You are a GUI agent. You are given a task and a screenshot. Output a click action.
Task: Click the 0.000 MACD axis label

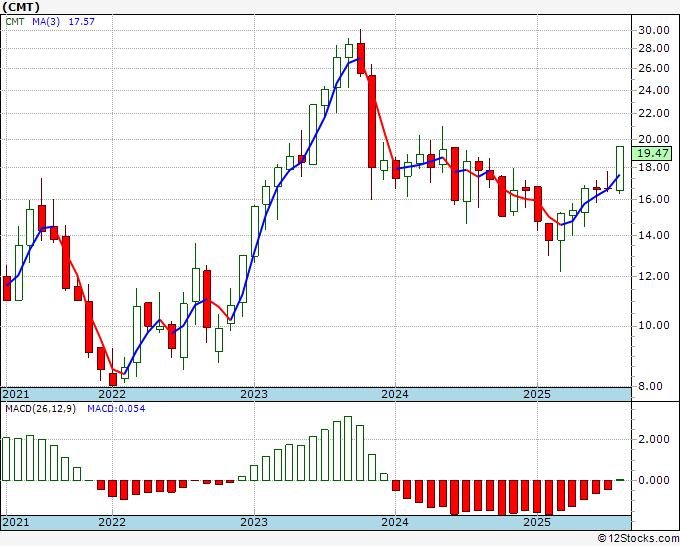coord(654,480)
